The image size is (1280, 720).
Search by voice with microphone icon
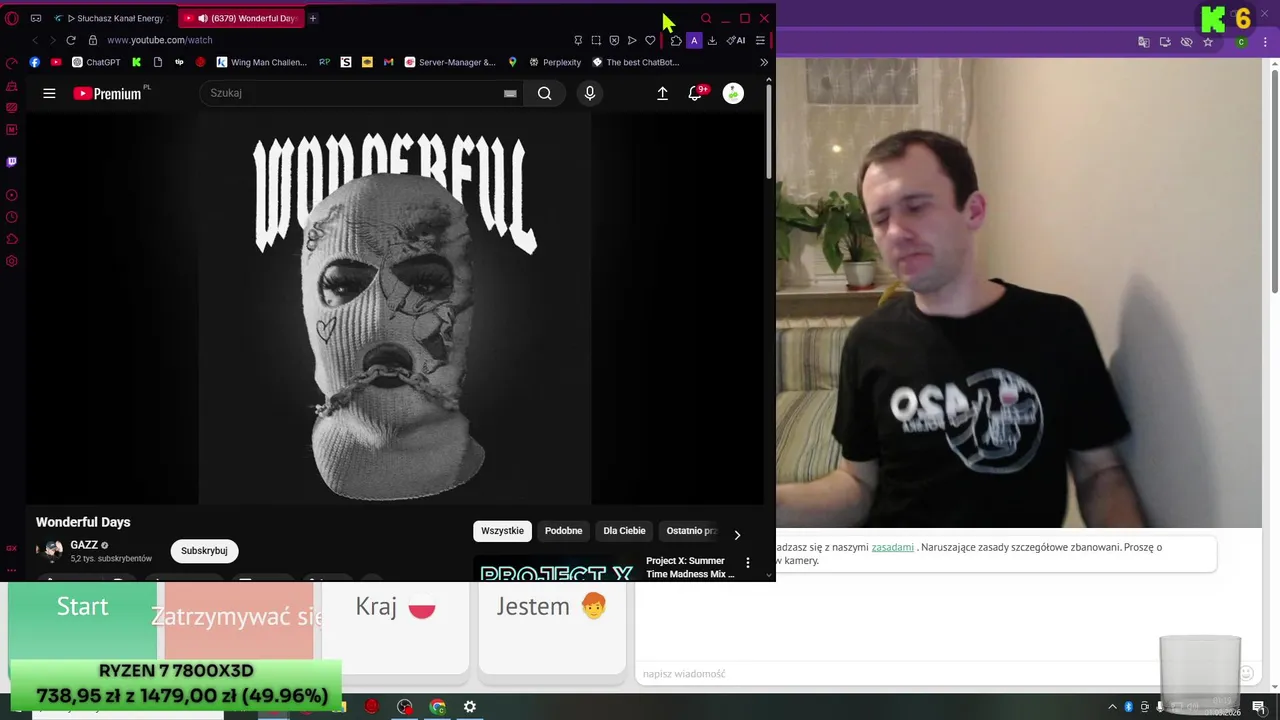pos(590,93)
